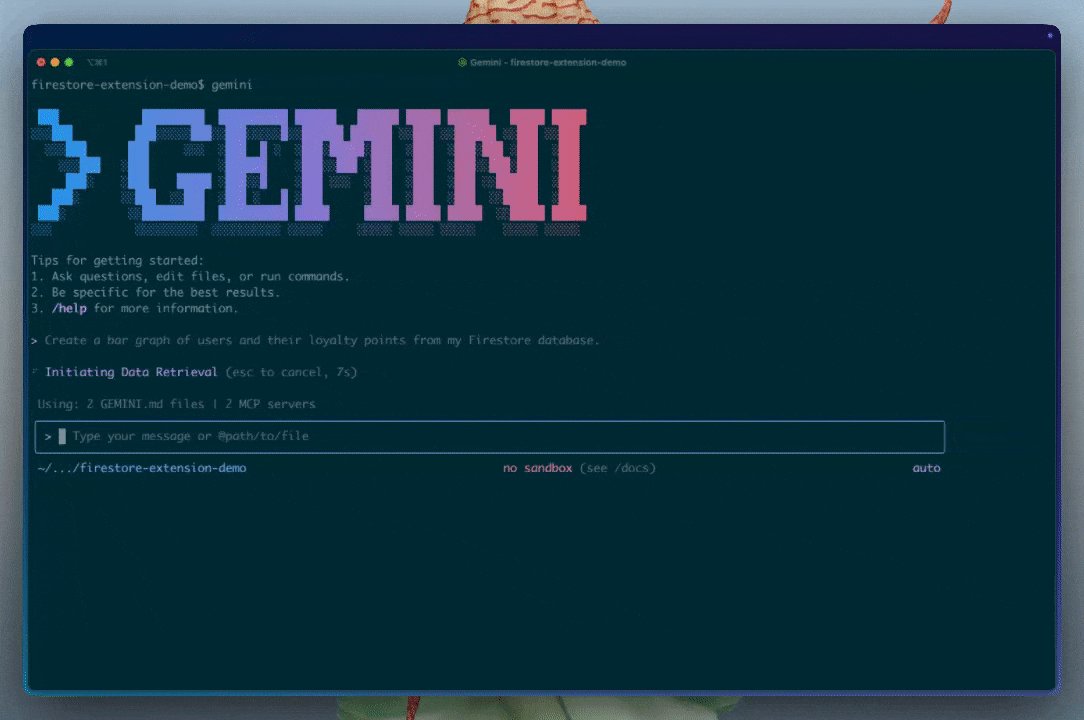
Task: Click the 'Initiating Data Retrieval' status text
Action: (x=131, y=372)
